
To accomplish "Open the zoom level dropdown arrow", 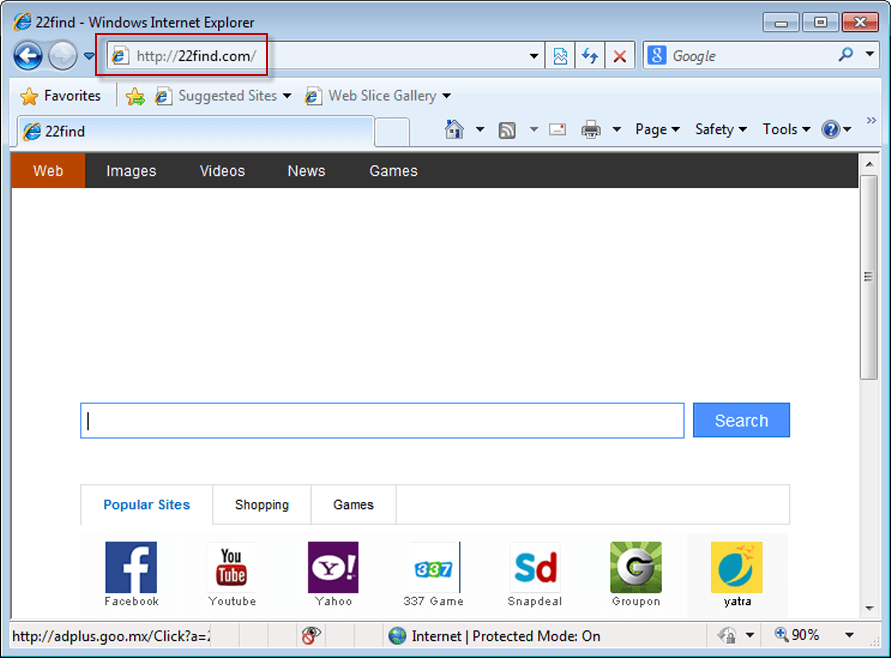I will [849, 635].
